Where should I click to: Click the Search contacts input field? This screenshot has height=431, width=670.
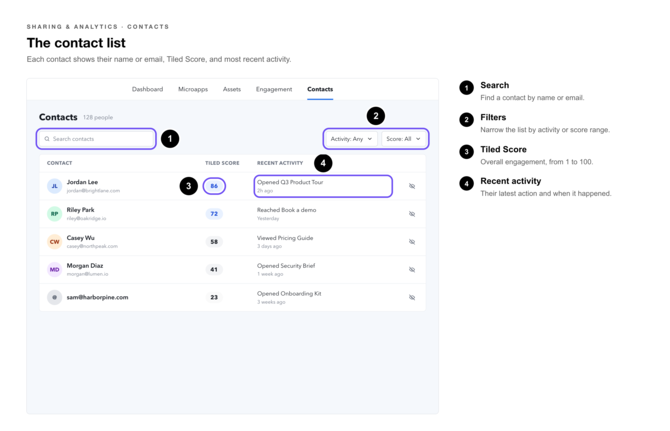[x=96, y=139]
